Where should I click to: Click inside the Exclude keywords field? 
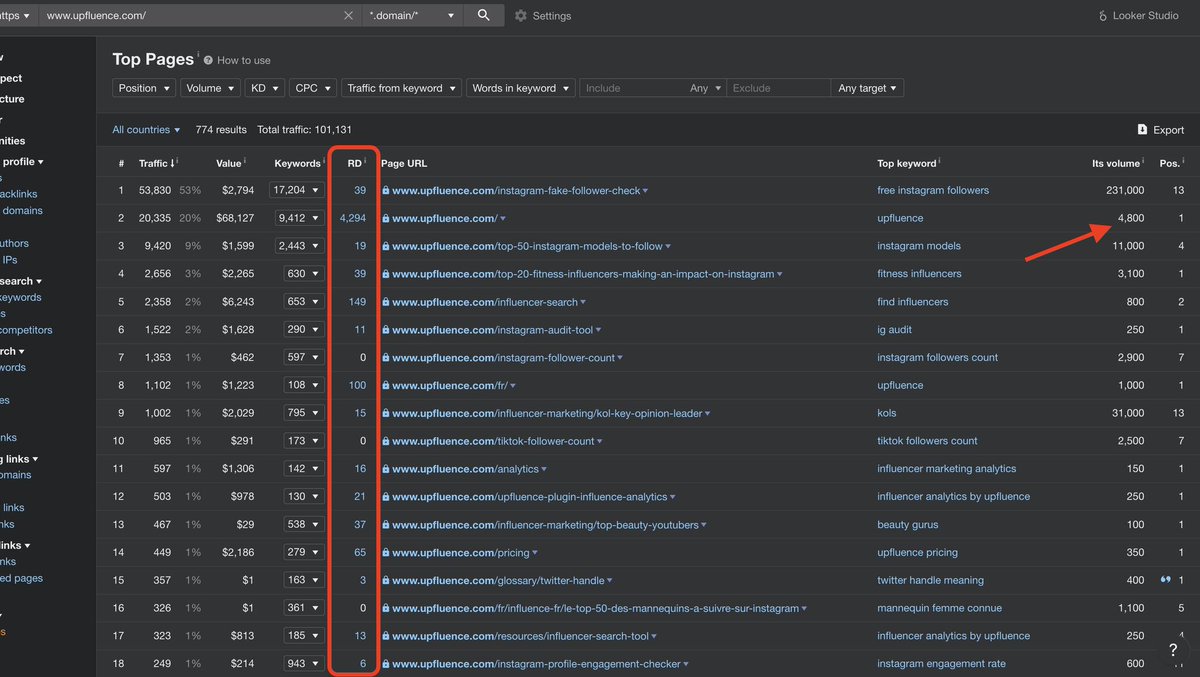pyautogui.click(x=778, y=88)
